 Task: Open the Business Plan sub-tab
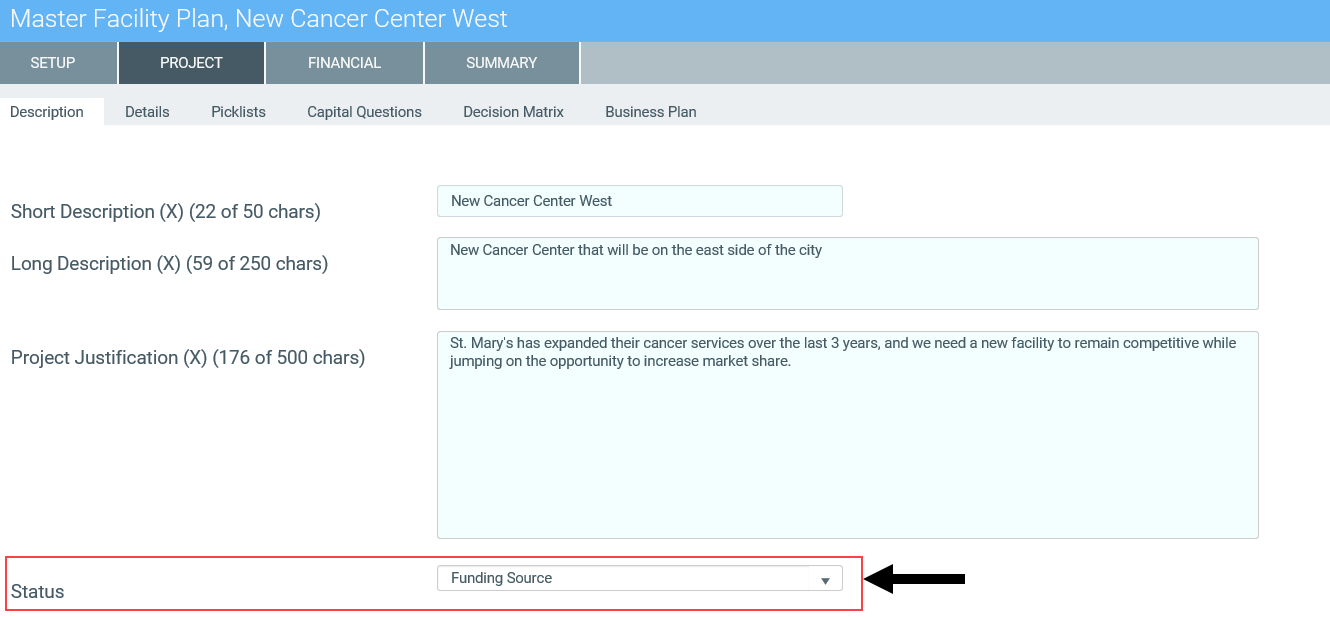tap(650, 112)
